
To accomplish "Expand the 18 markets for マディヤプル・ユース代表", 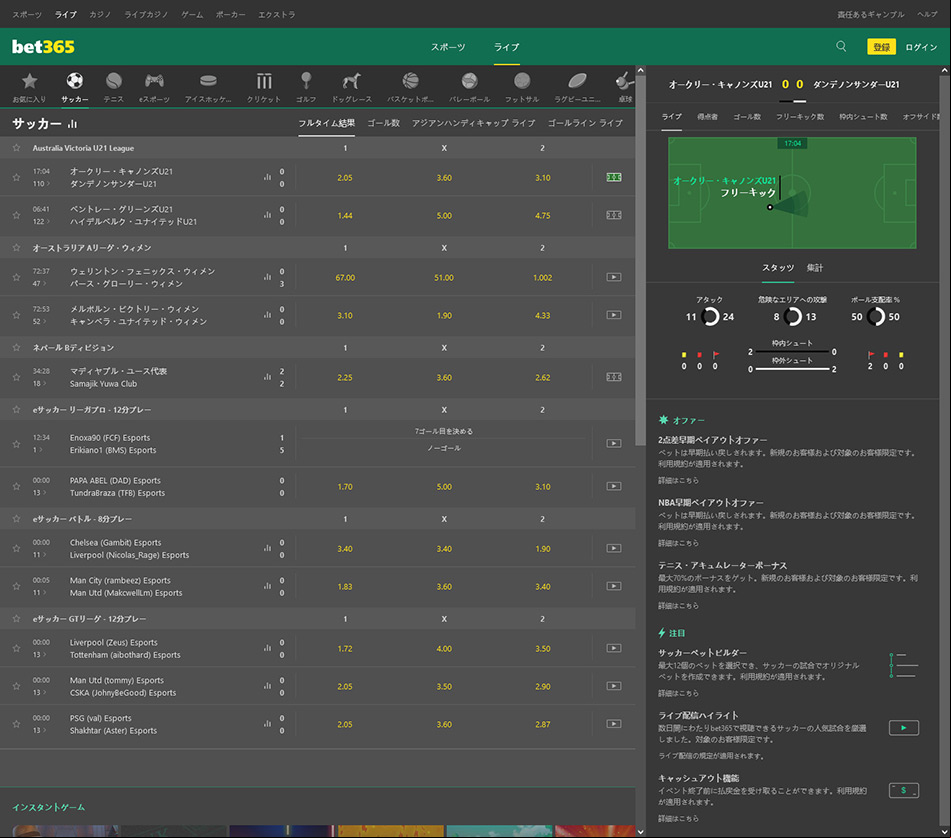I will pyautogui.click(x=40, y=383).
